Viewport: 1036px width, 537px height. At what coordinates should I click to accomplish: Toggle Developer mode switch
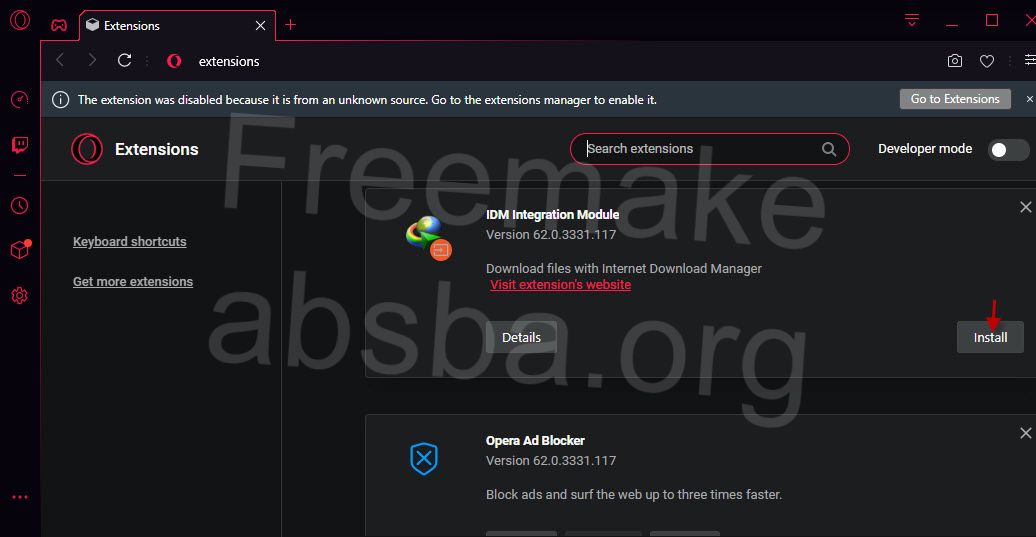[x=1008, y=150]
